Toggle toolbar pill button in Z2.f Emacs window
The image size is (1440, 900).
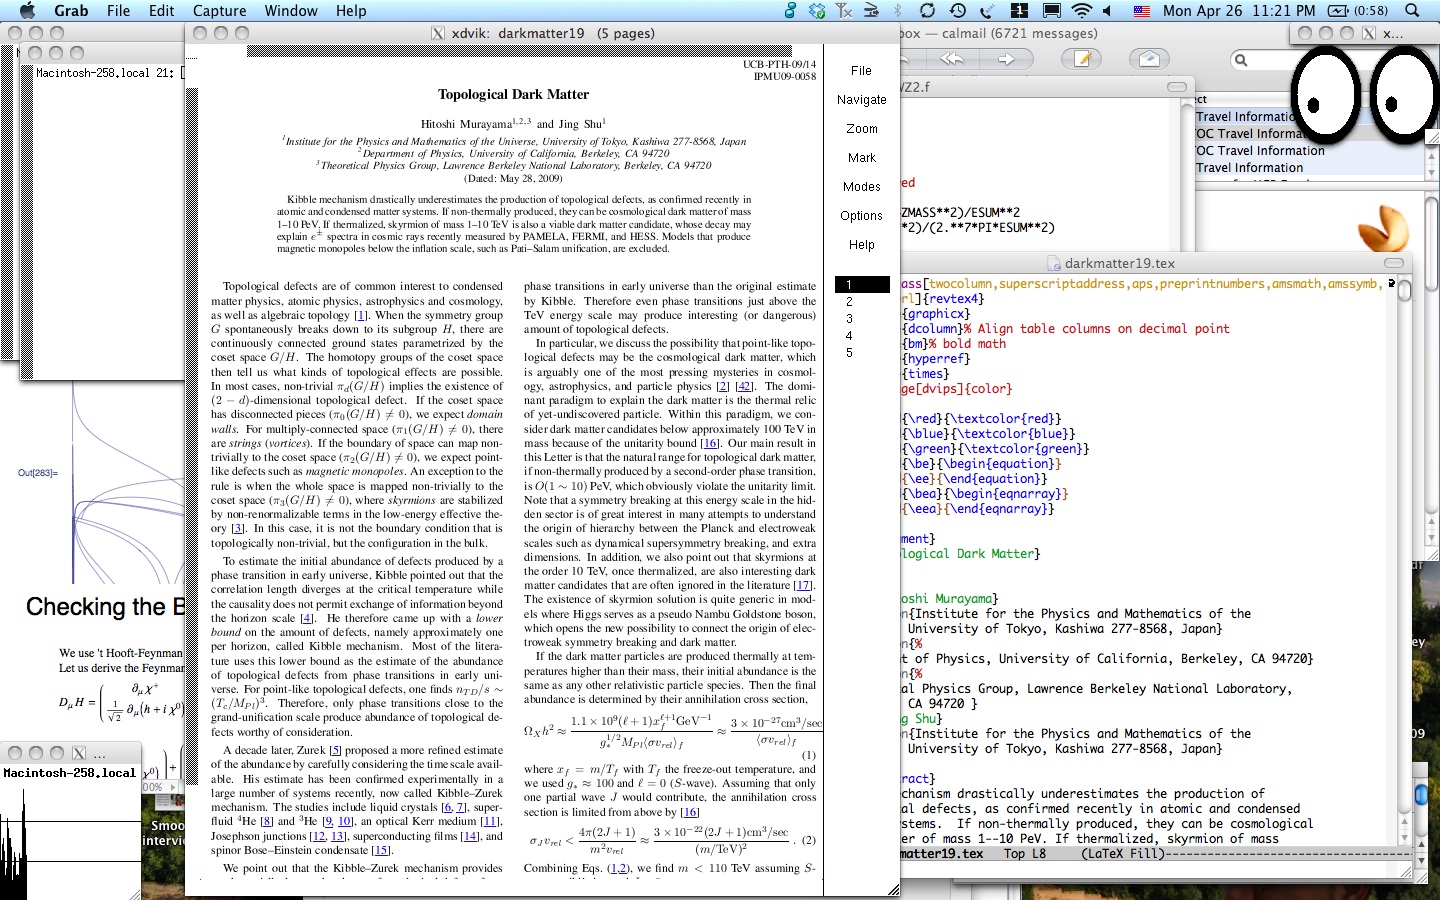coord(1177,87)
